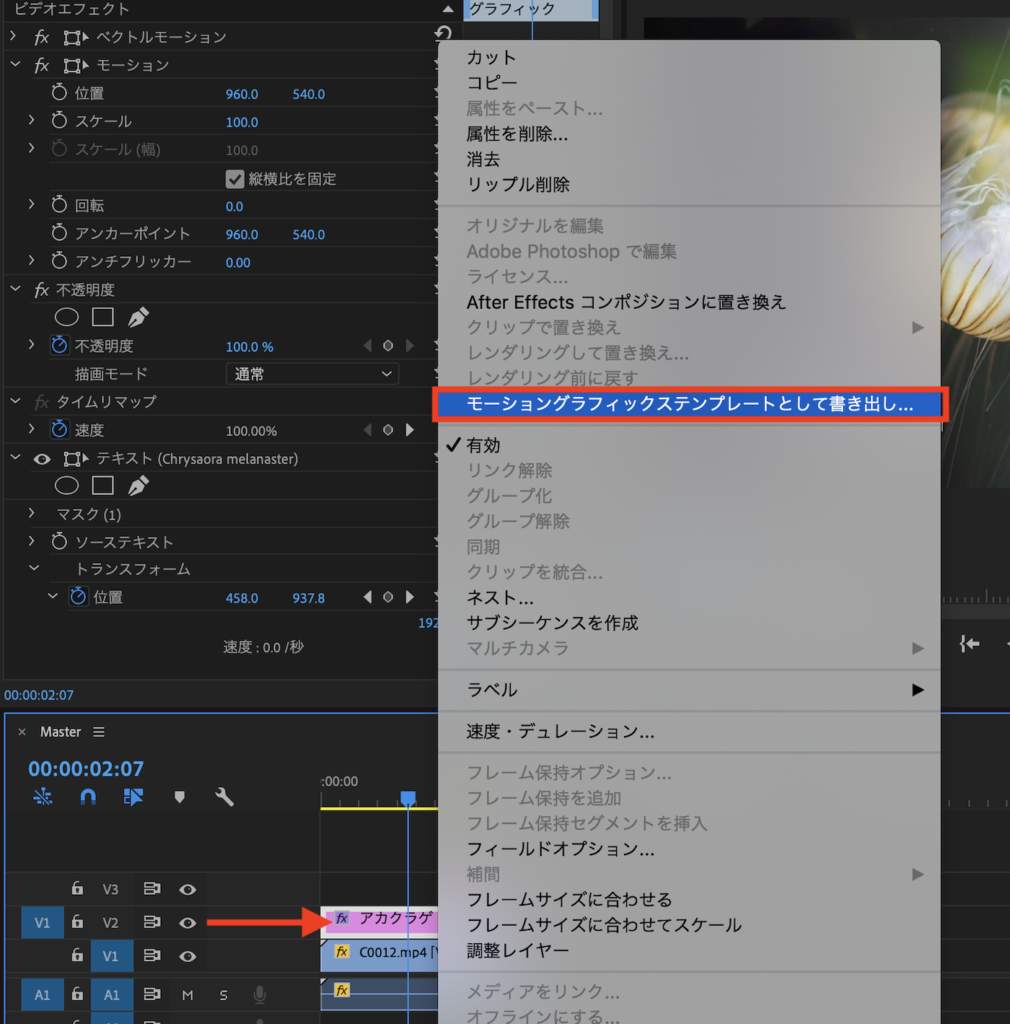Toggle lock on V2 track
Screen dimensions: 1010x1024
click(77, 921)
